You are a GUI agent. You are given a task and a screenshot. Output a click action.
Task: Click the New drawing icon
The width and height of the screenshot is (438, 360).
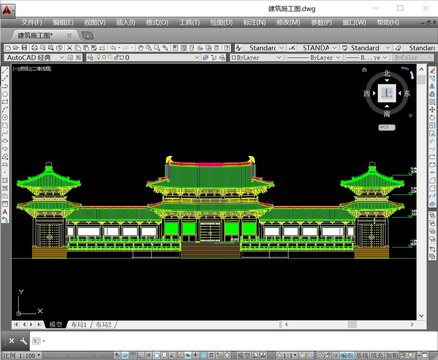[8, 48]
